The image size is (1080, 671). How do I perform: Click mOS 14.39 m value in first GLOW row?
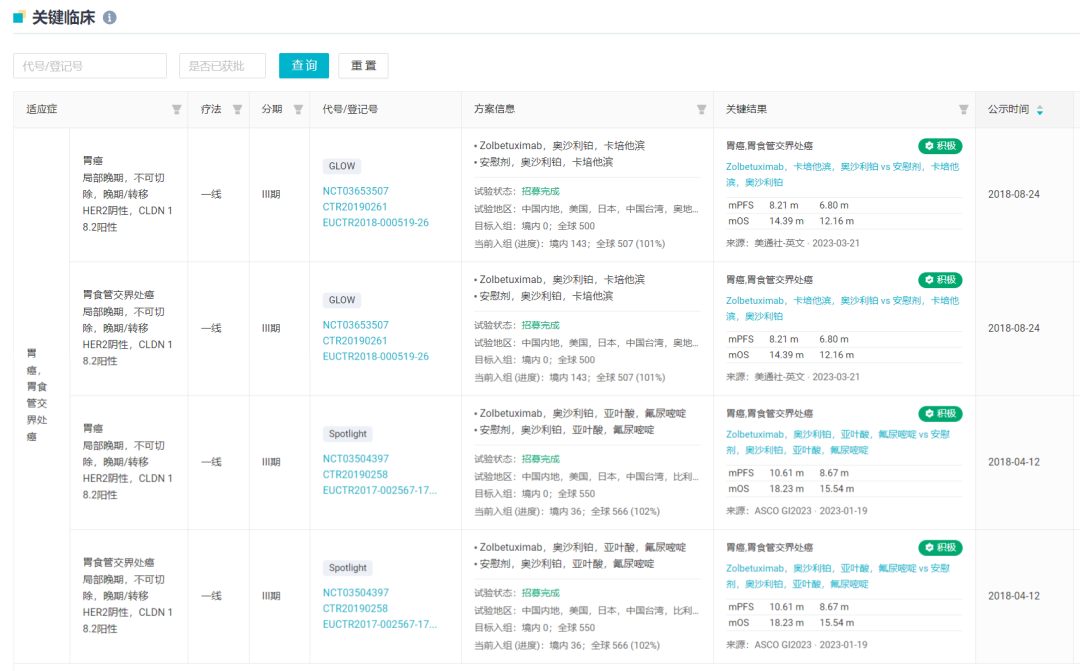click(x=787, y=221)
